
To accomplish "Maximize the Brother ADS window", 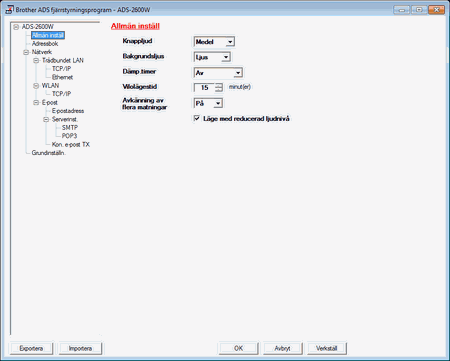I will click(419, 10).
